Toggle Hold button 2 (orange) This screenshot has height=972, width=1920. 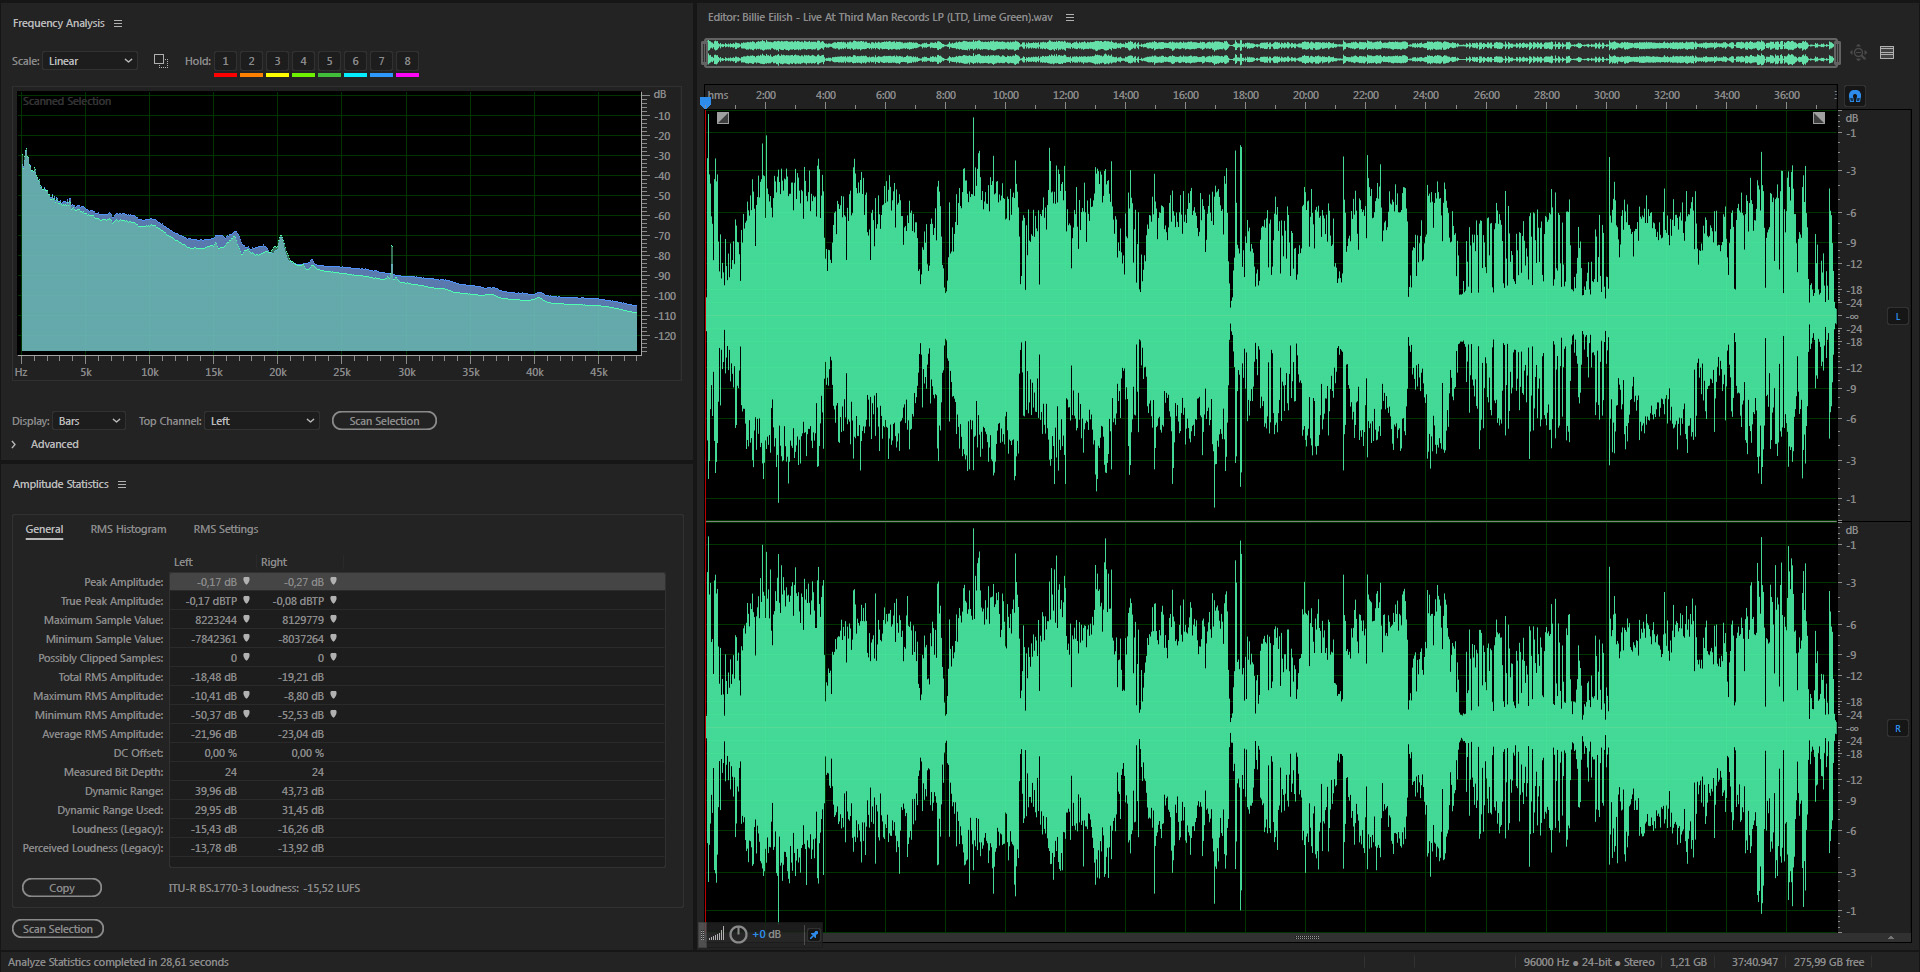(251, 62)
